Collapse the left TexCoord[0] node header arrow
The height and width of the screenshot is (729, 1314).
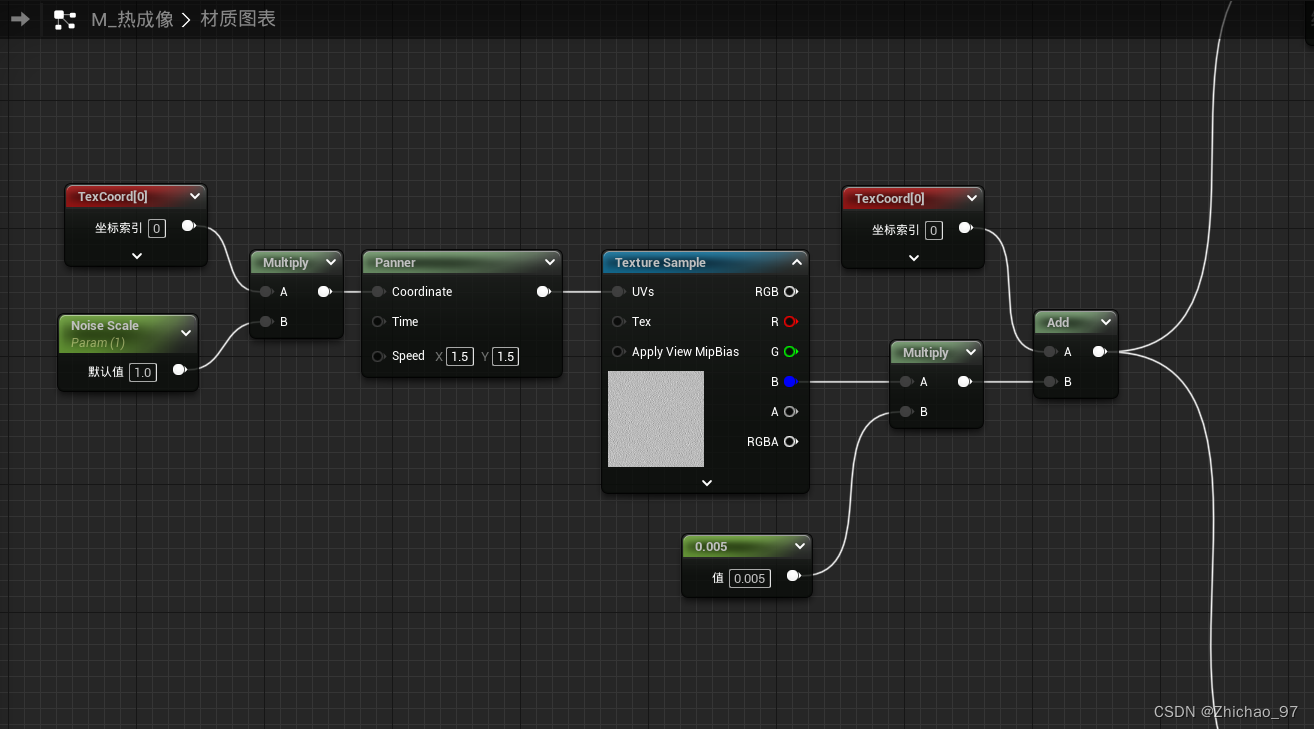pos(194,196)
